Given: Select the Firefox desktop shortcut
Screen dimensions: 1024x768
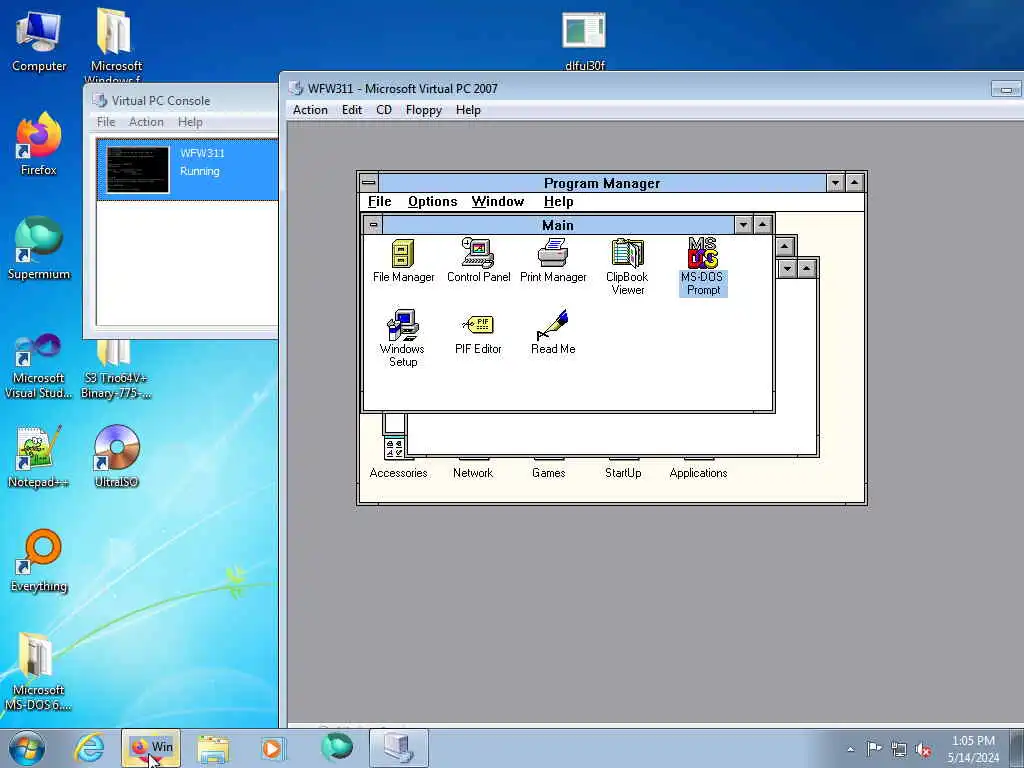Looking at the screenshot, I should (39, 144).
